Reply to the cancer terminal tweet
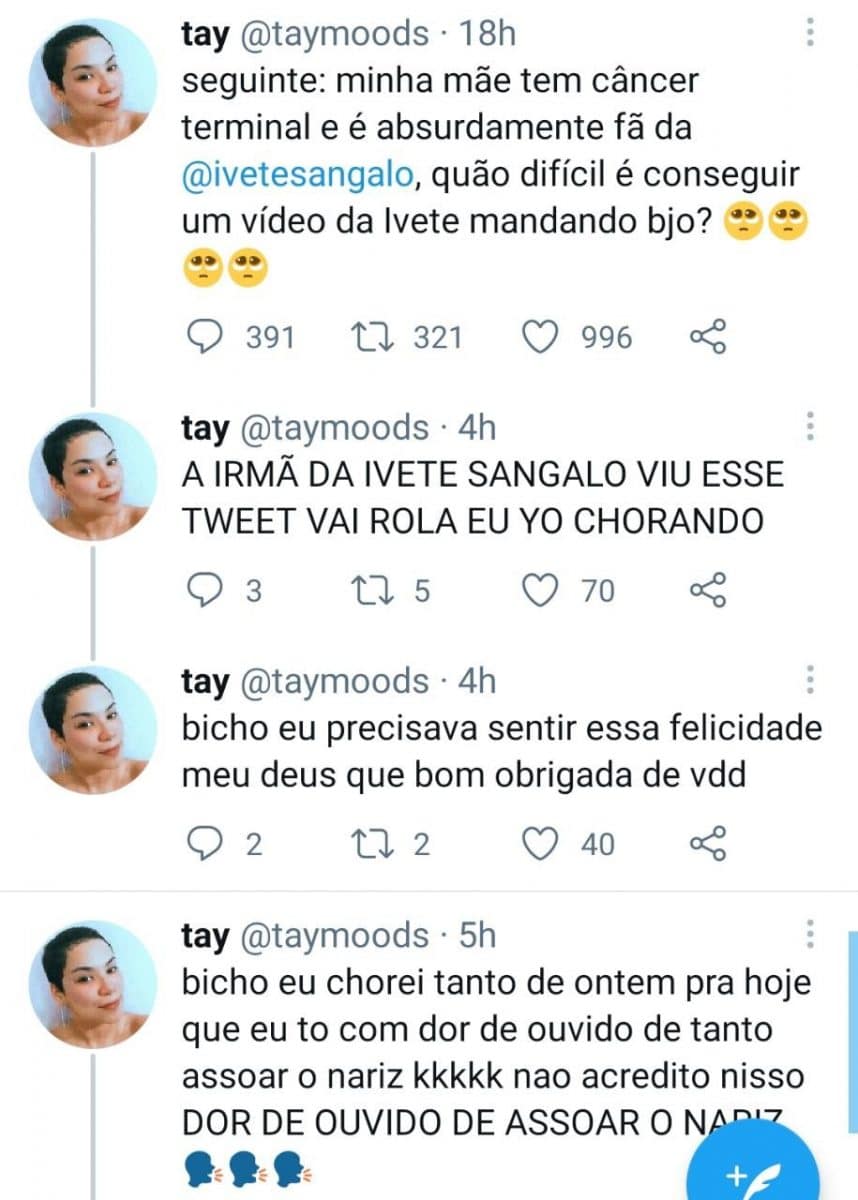 click(206, 337)
